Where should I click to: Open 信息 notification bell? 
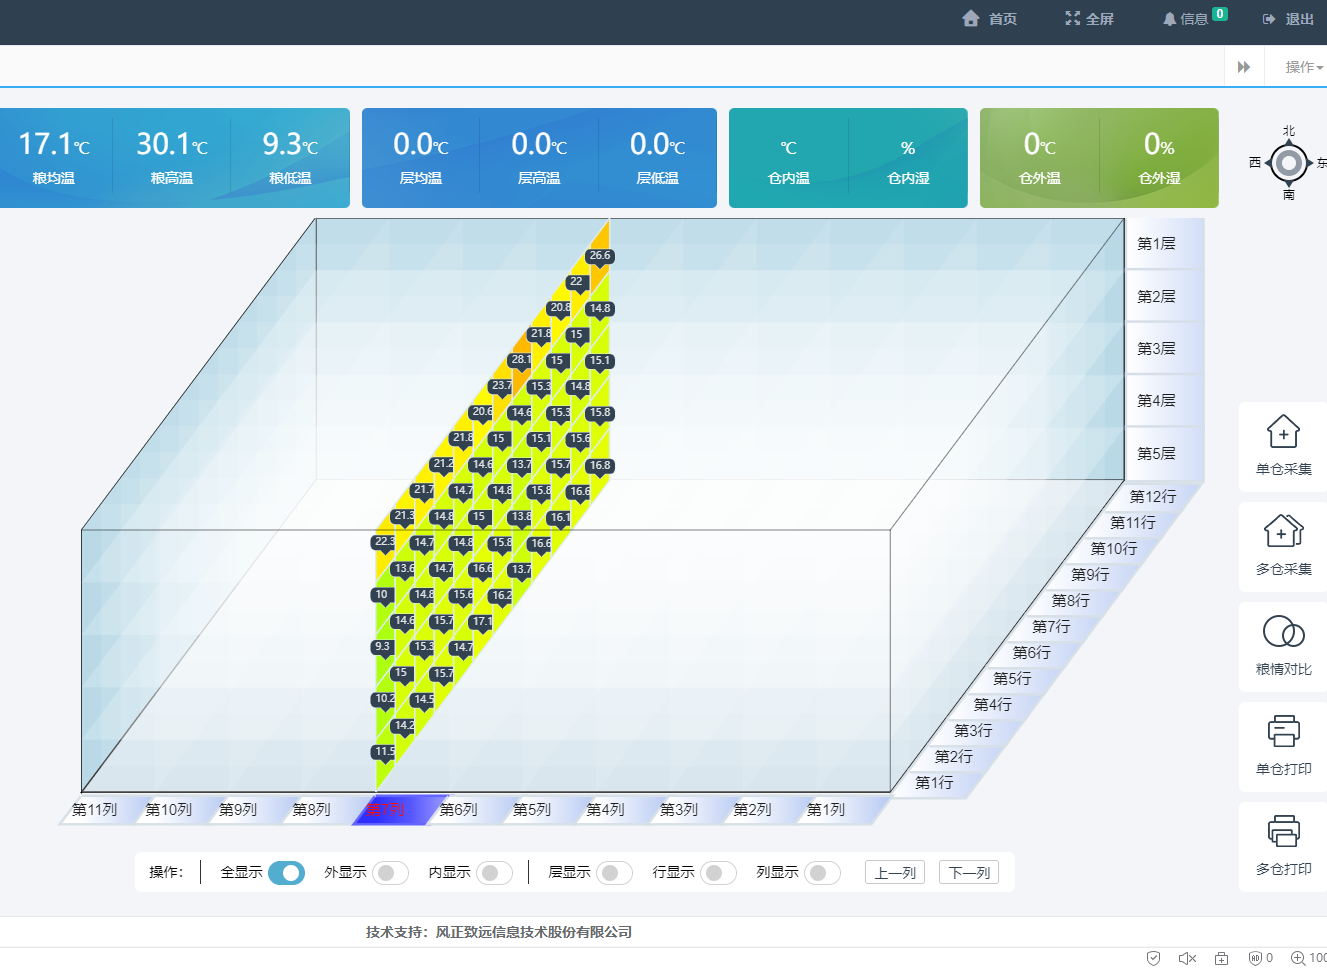(x=1169, y=19)
